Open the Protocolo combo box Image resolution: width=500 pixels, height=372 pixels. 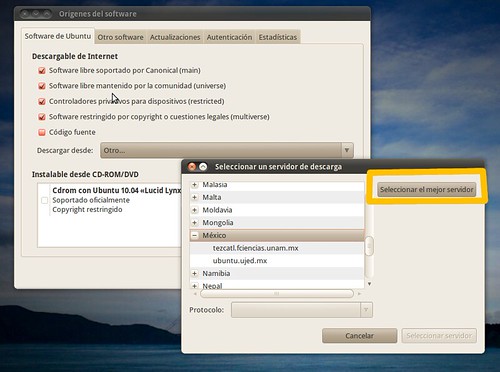tap(302, 310)
